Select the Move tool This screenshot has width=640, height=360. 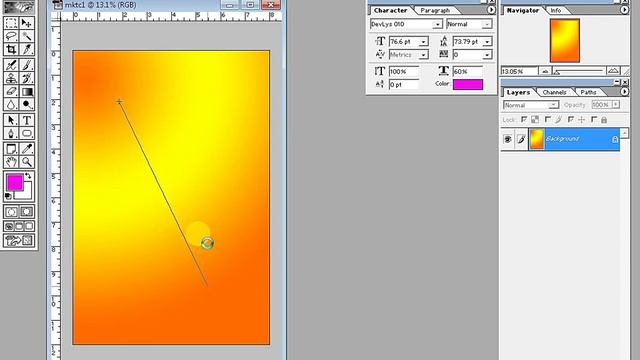pyautogui.click(x=27, y=23)
